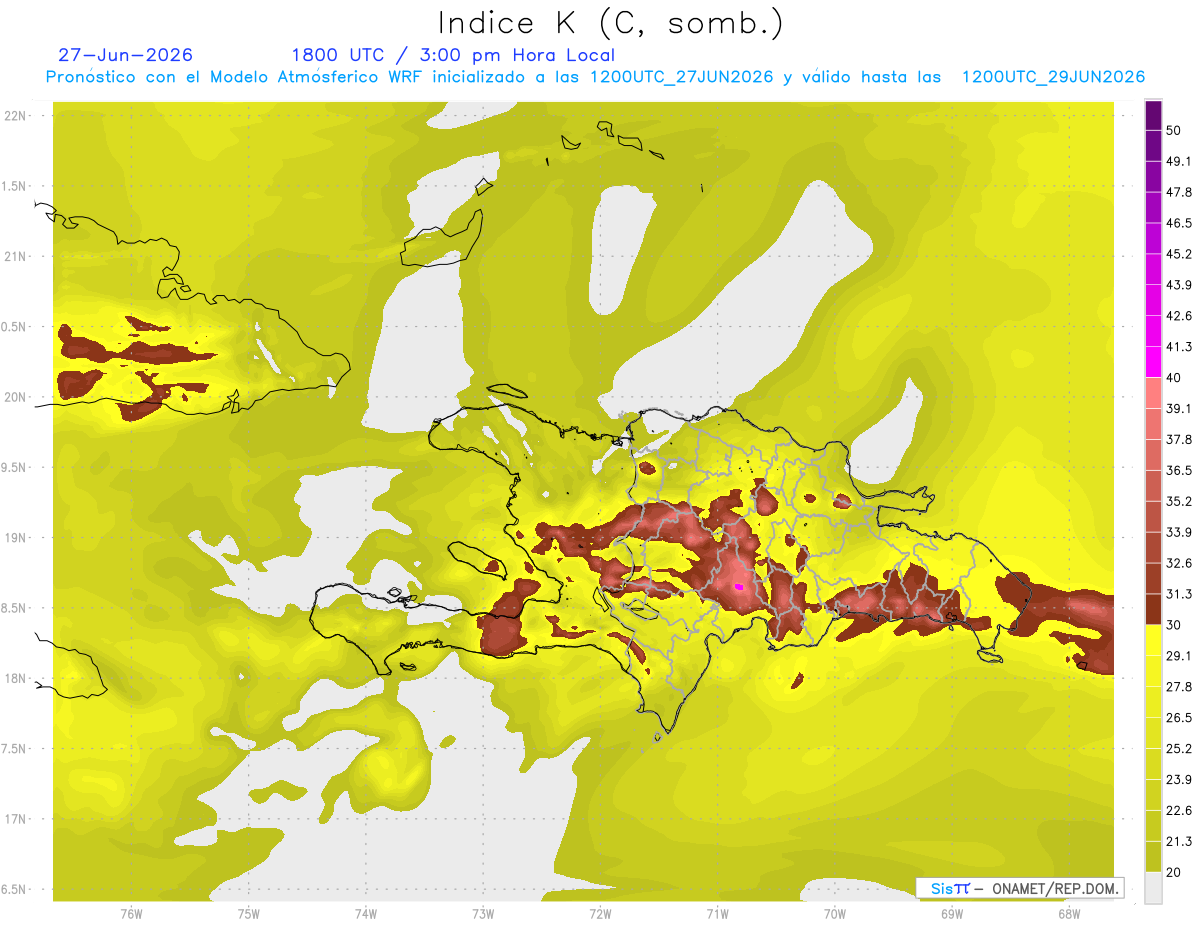Pick the brown legend band between 30 and 31.3

[1153, 609]
